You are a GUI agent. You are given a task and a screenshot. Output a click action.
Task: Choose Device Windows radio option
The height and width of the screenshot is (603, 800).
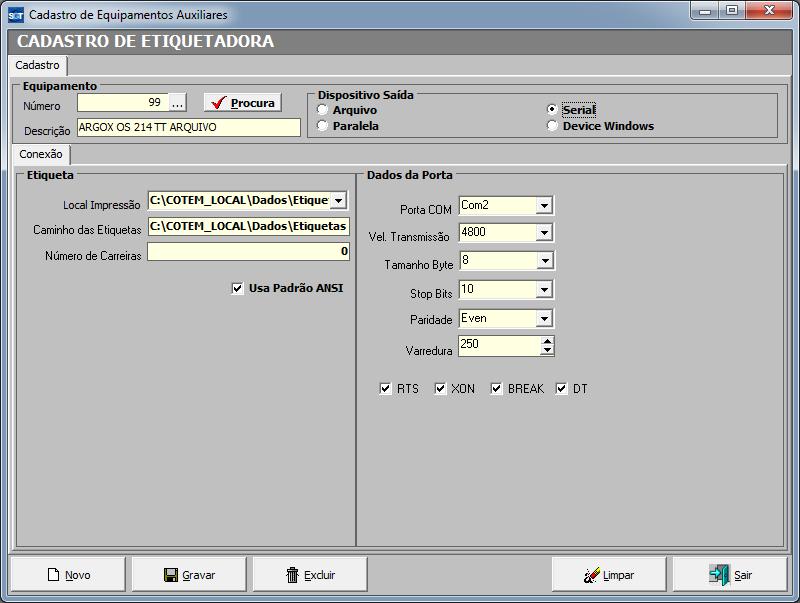point(552,126)
